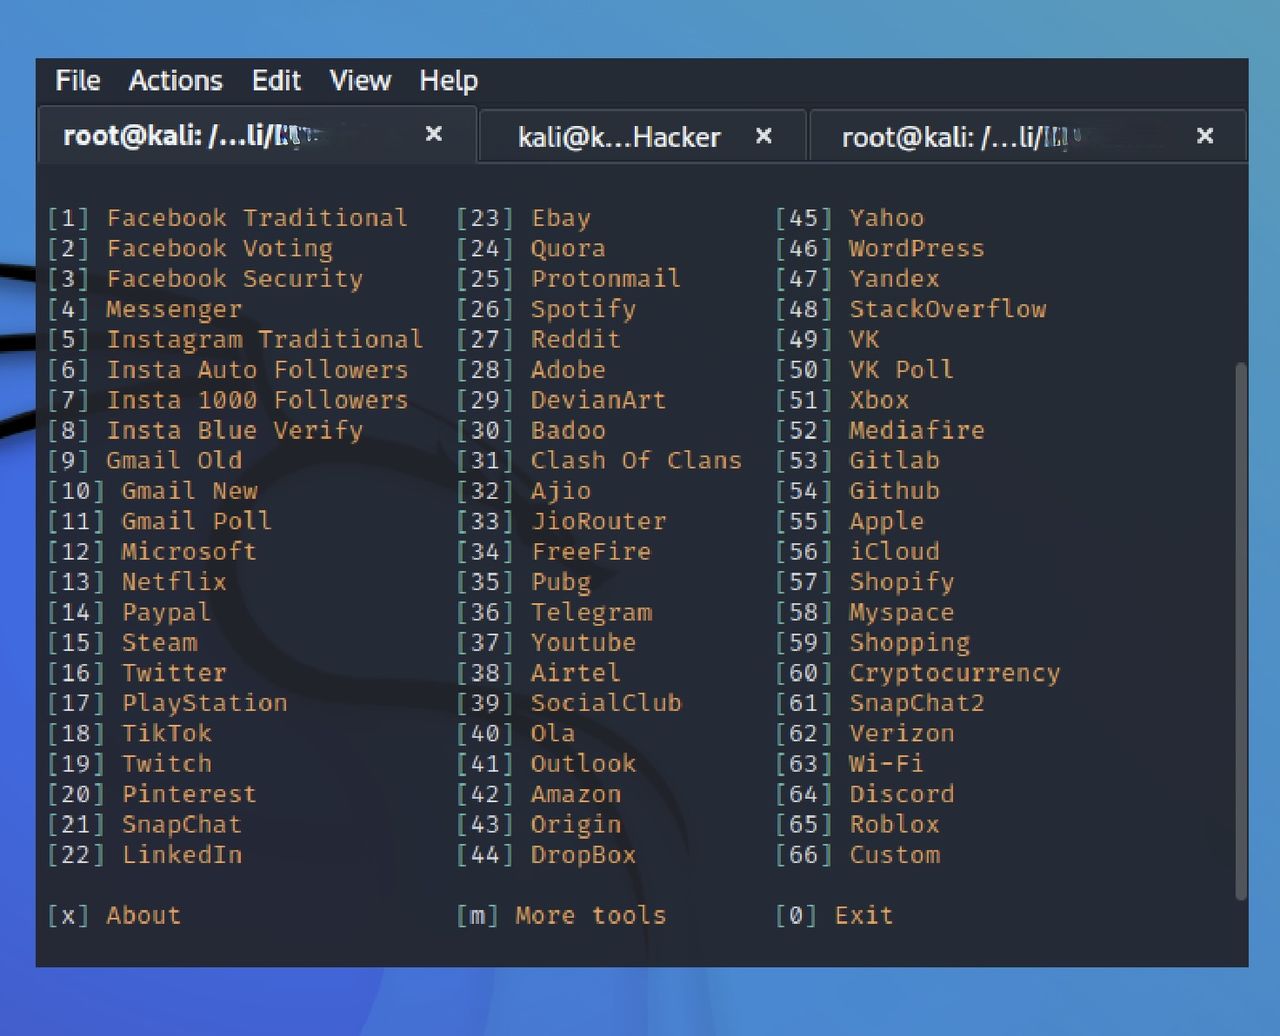Viewport: 1280px width, 1036px height.
Task: Click the 'Insta Auto Followers' entry
Action: pyautogui.click(x=257, y=369)
